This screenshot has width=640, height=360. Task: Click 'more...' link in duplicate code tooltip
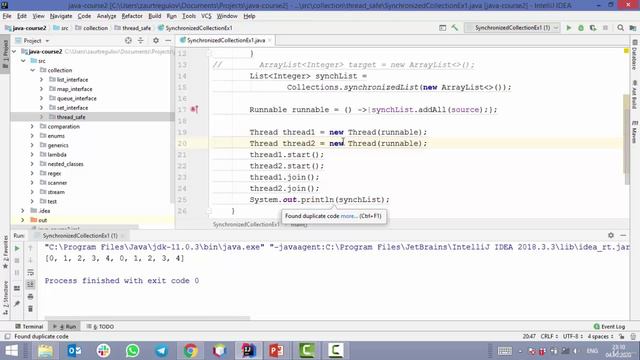pyautogui.click(x=349, y=216)
